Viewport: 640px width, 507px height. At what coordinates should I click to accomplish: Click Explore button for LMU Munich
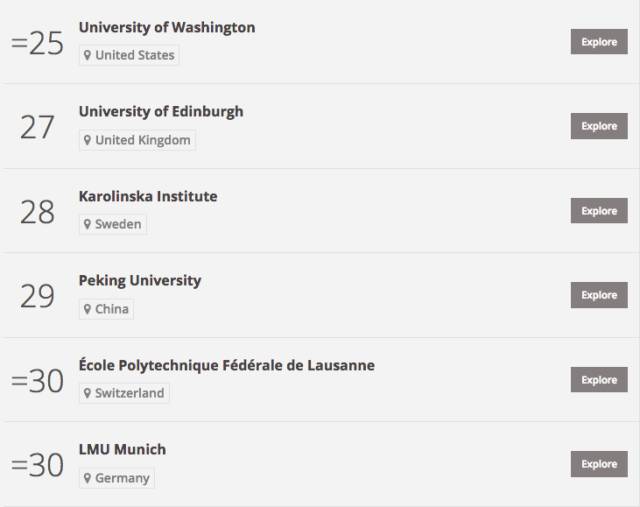point(599,464)
